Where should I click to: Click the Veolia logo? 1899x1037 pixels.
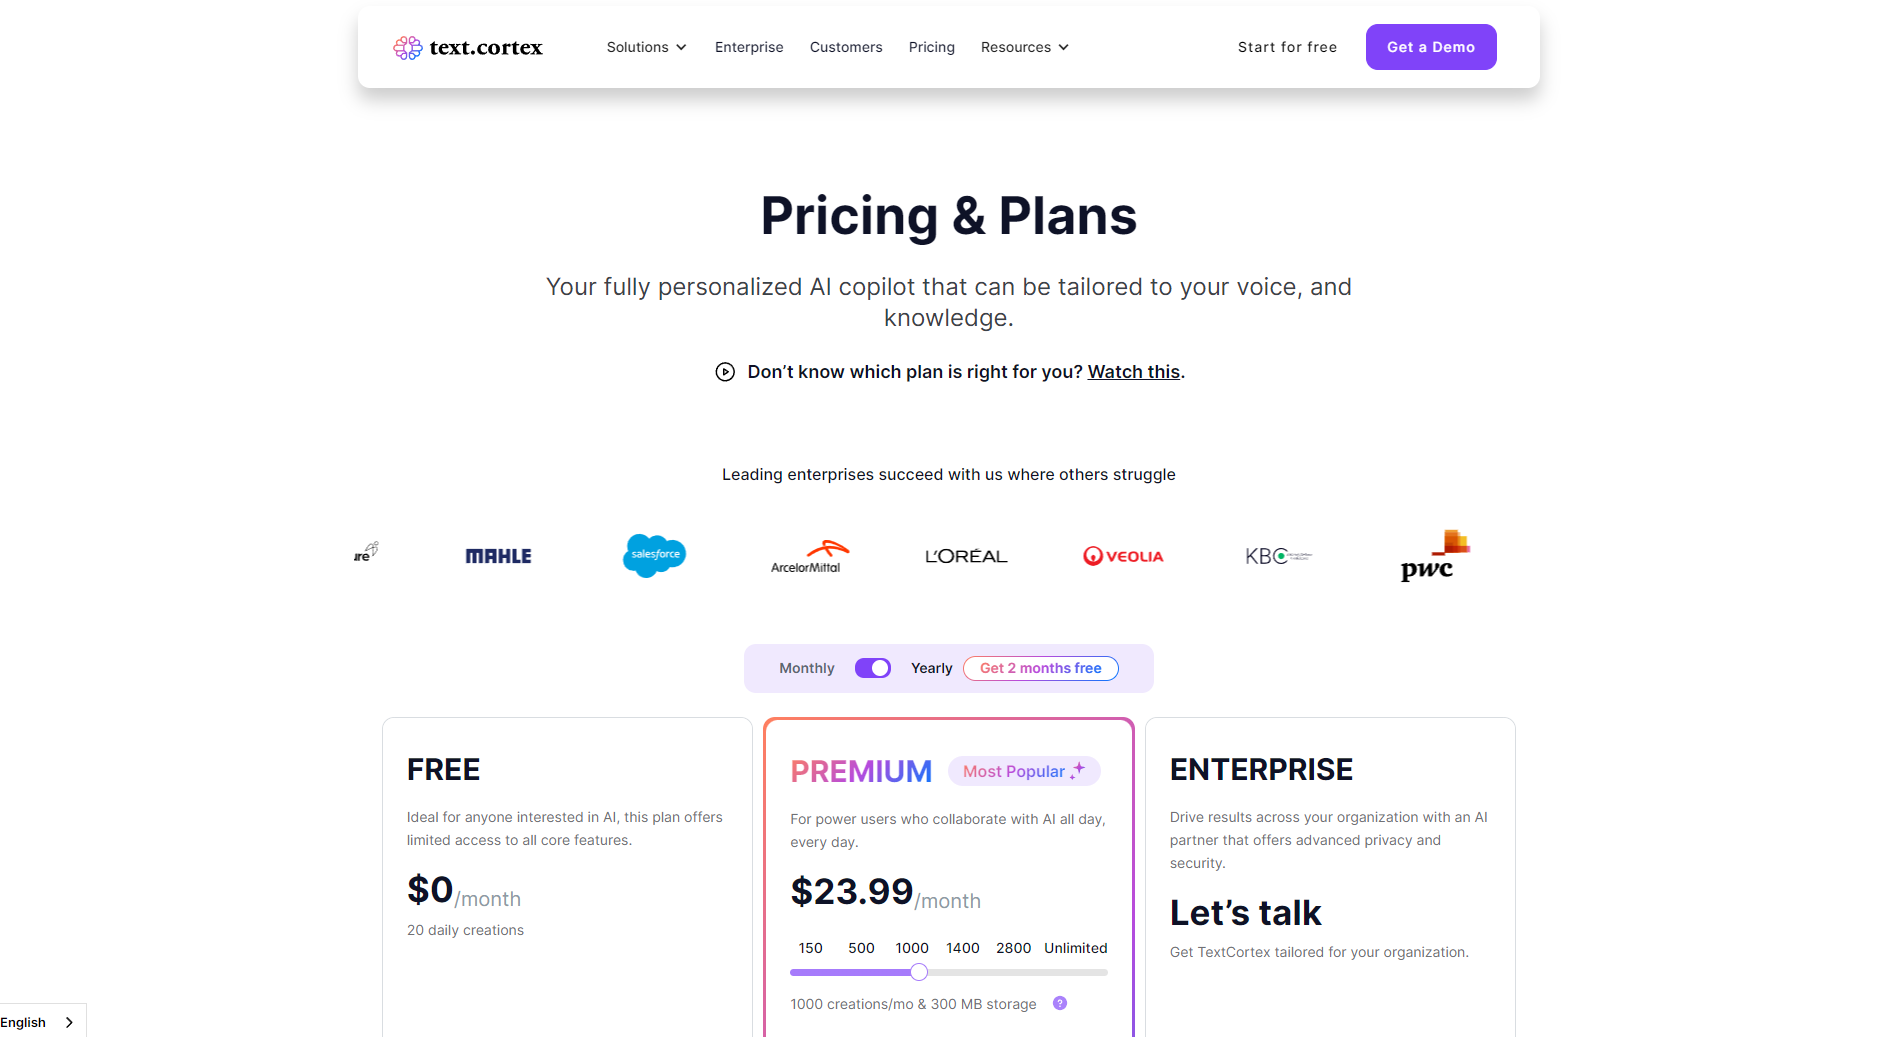pos(1123,556)
